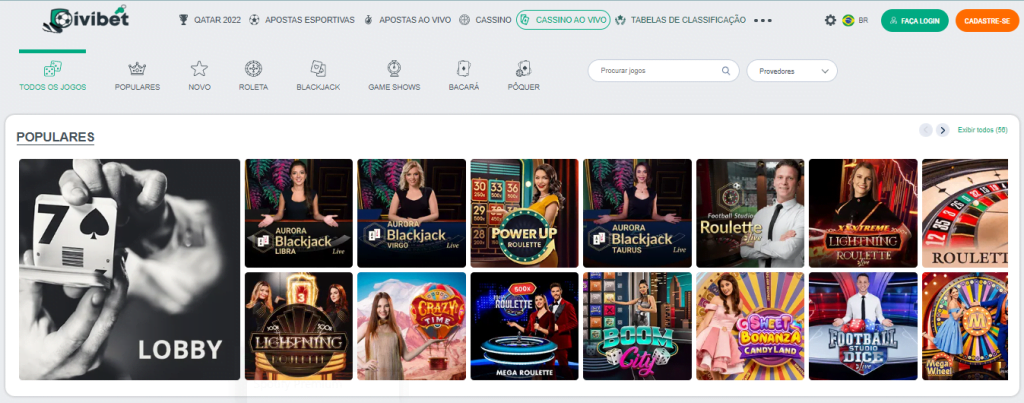This screenshot has width=1024, height=403.
Task: Click the Ivibet logo
Action: click(x=88, y=19)
